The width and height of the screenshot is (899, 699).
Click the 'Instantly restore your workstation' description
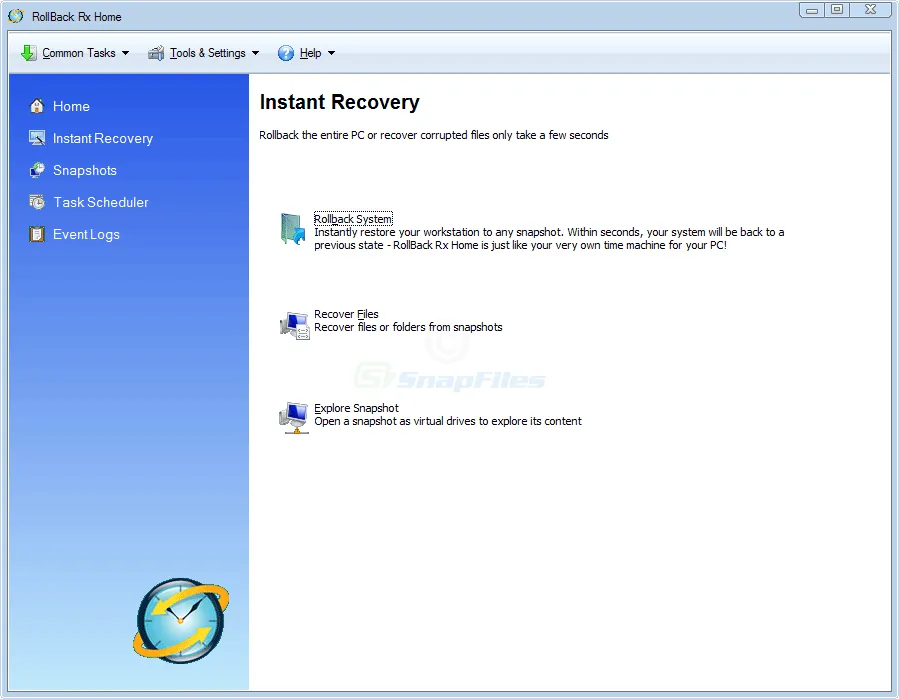549,239
